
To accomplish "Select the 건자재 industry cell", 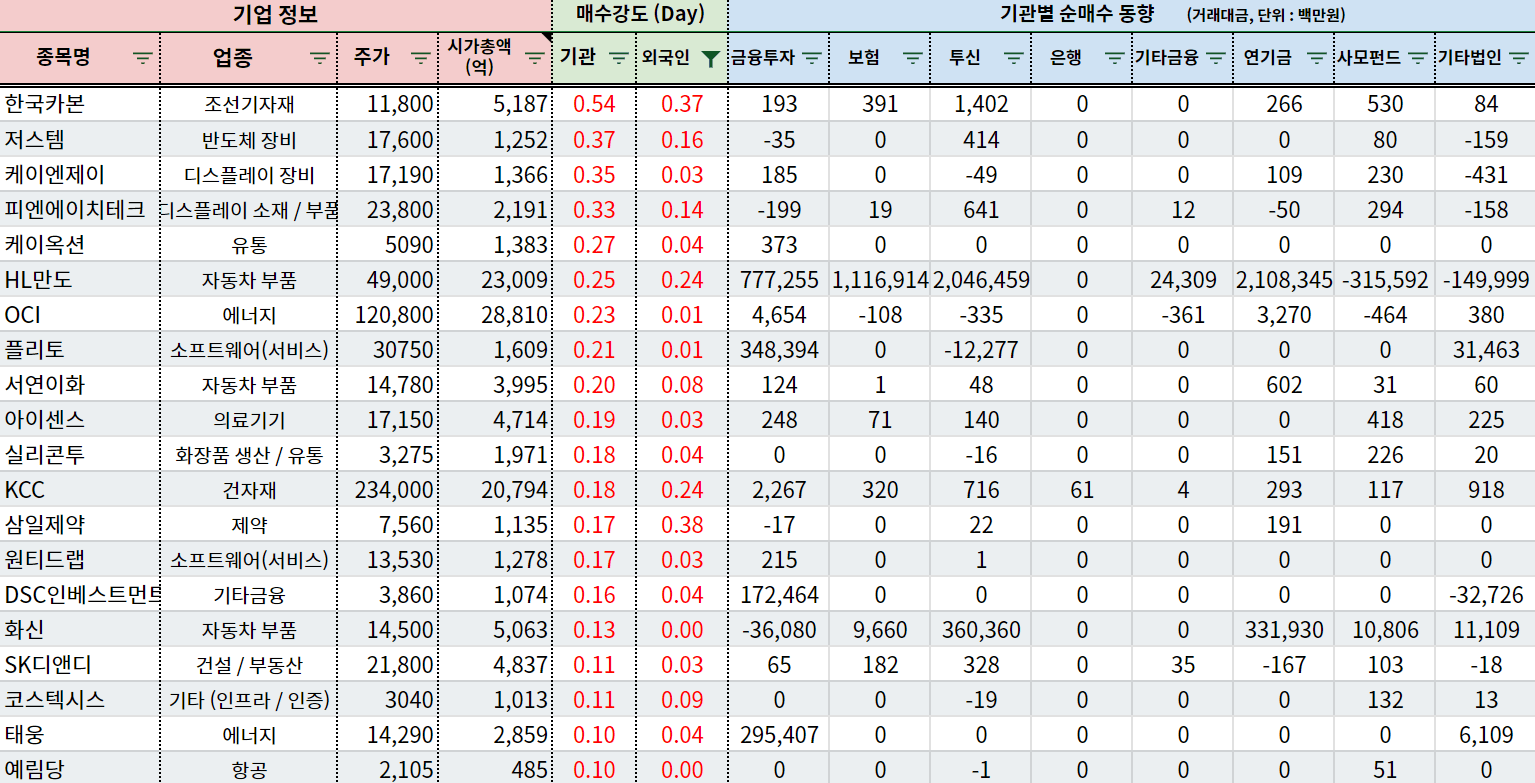I will 249,489.
